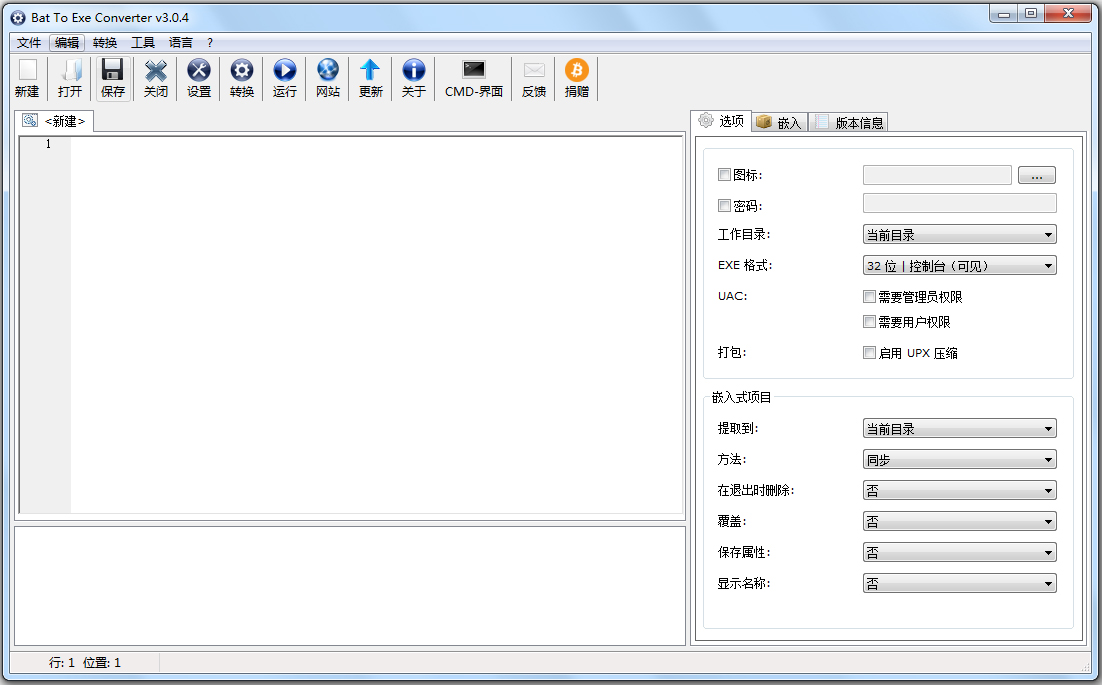Enable the 密码 (Password) checkbox

coord(724,205)
